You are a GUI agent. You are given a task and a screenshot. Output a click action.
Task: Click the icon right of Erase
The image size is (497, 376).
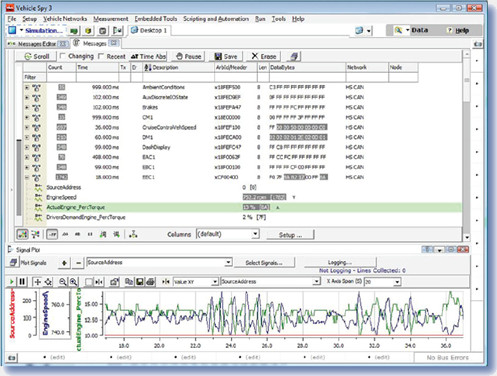294,56
